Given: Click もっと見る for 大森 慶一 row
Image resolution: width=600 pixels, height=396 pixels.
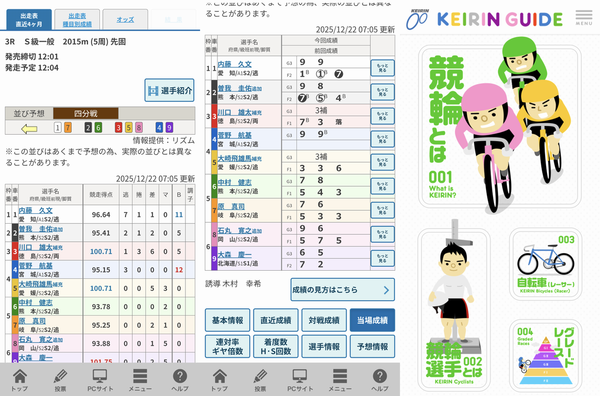Looking at the screenshot, I should (382, 258).
